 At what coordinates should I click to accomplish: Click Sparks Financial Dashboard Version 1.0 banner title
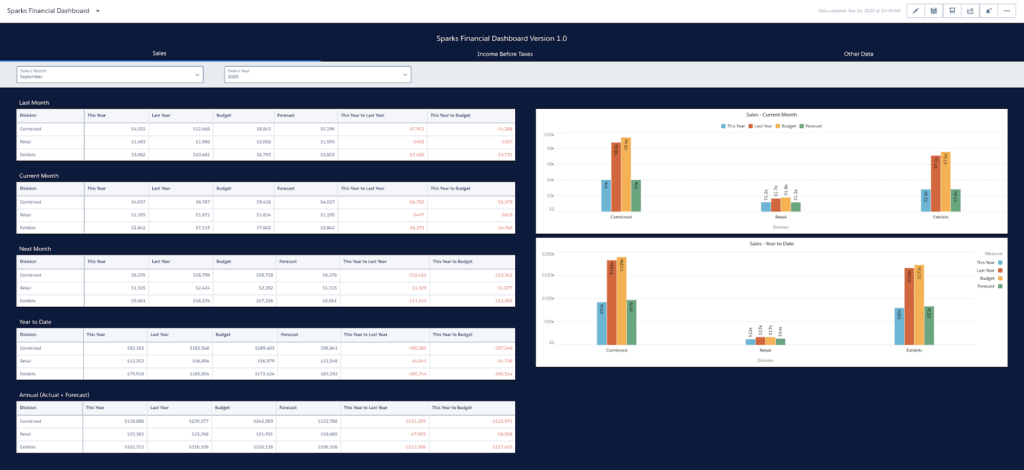click(502, 39)
